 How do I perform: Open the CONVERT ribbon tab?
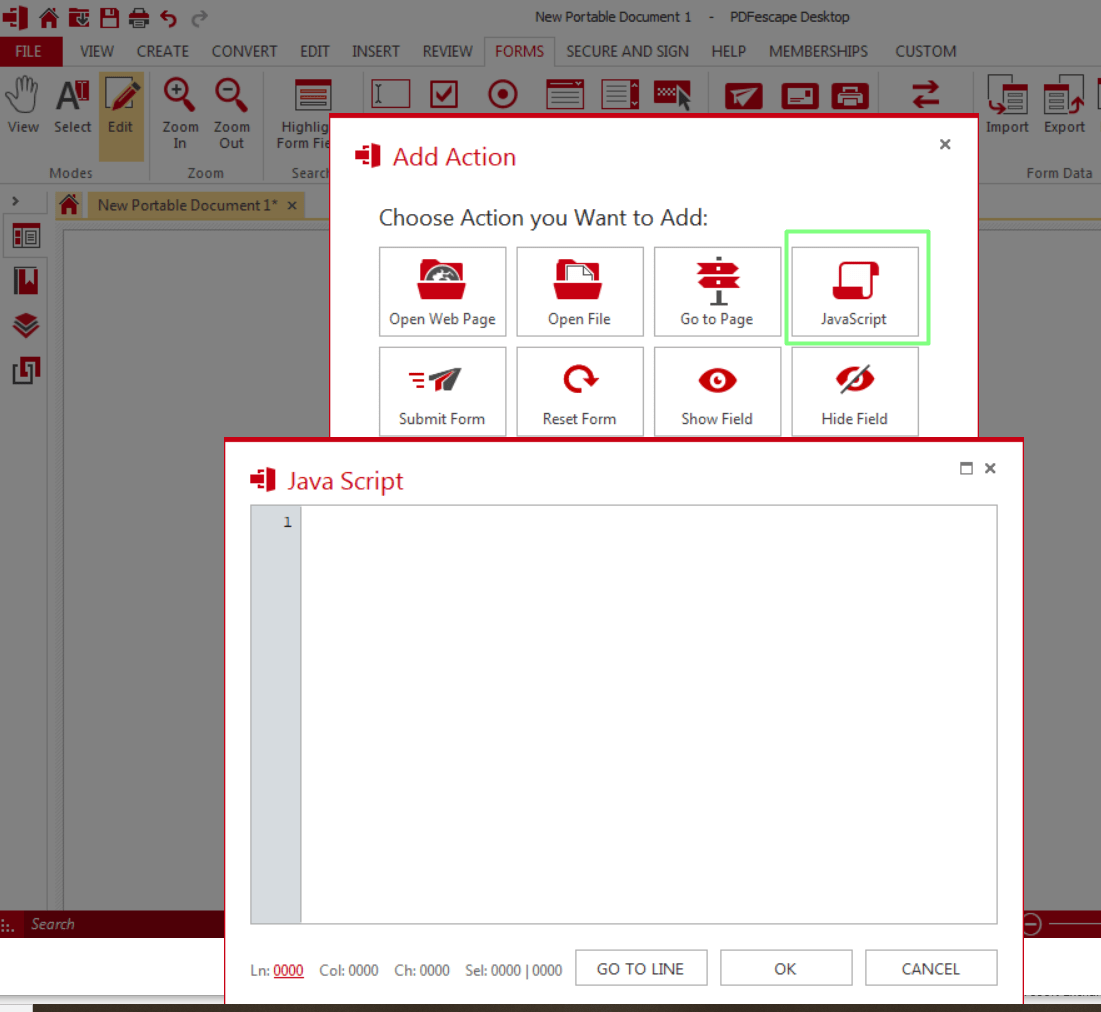[244, 51]
